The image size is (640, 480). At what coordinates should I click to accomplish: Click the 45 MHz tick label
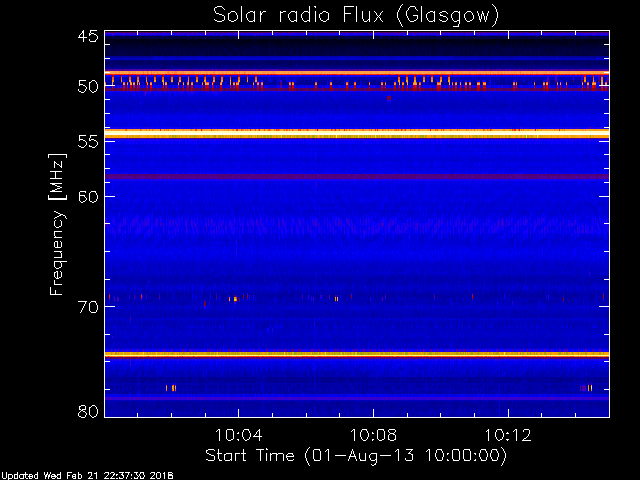click(x=87, y=37)
